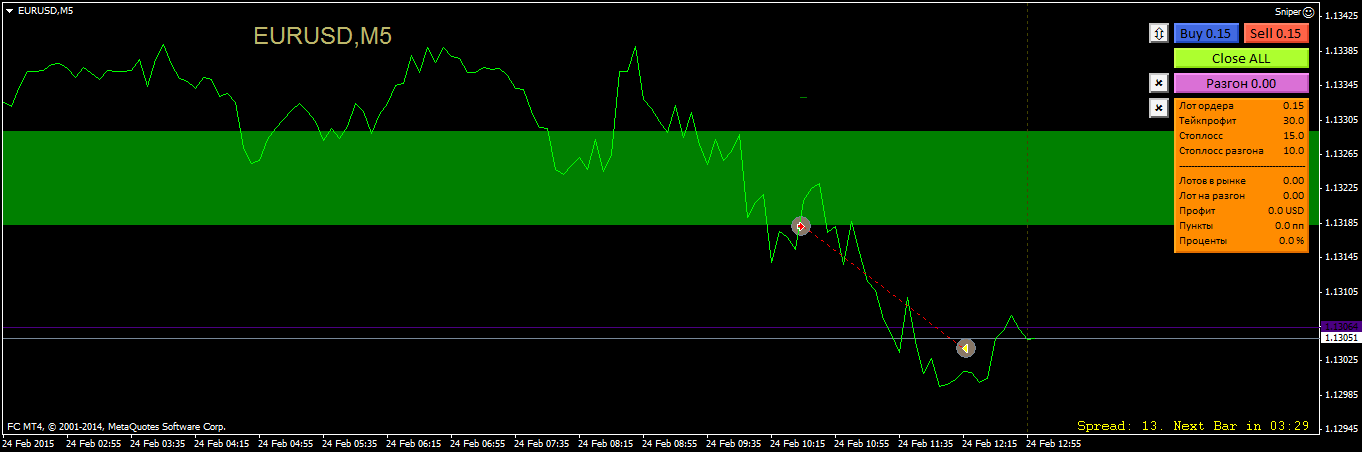Screen dimensions: 1362x452
Task: Click the Тейкпрофит value 30.0
Action: tap(1293, 121)
